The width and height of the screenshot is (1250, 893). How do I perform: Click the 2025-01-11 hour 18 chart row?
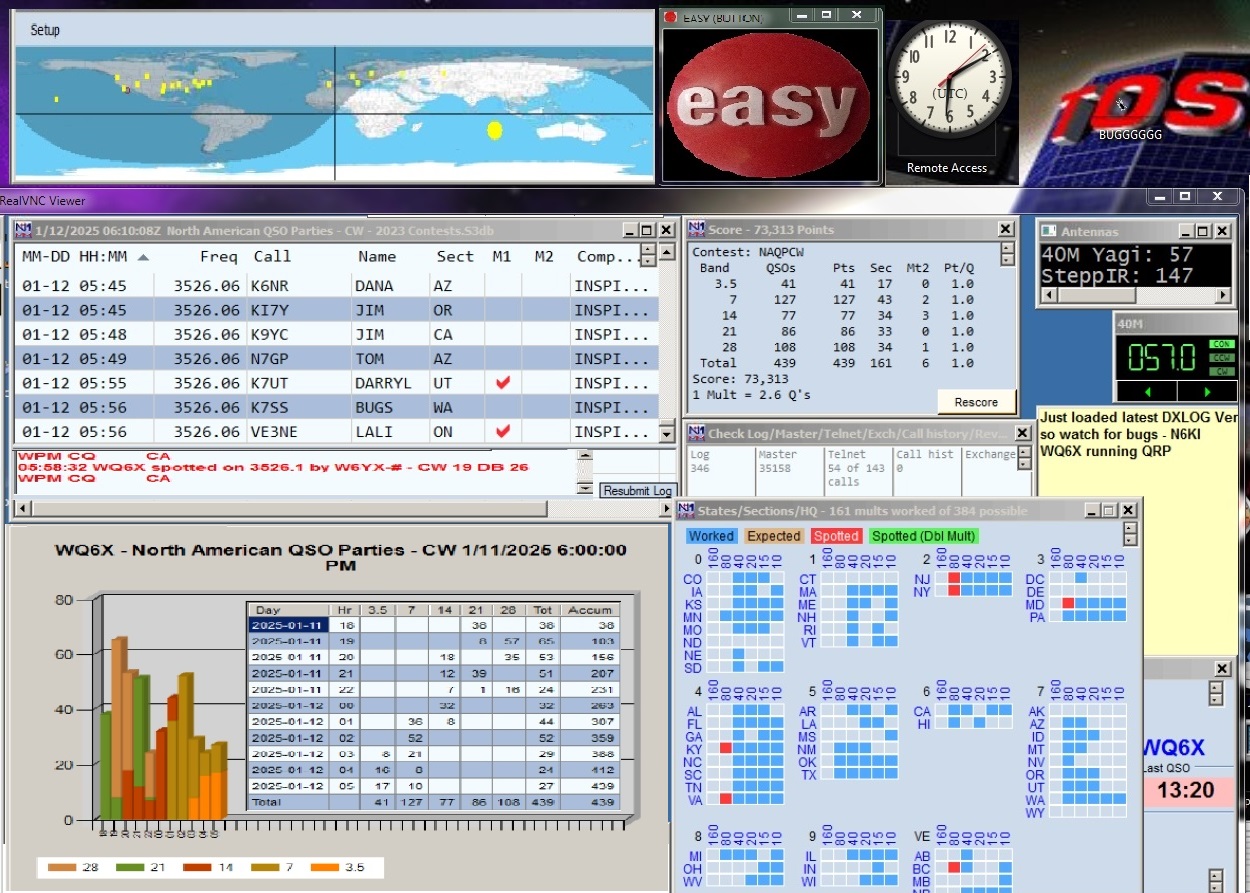pos(435,624)
